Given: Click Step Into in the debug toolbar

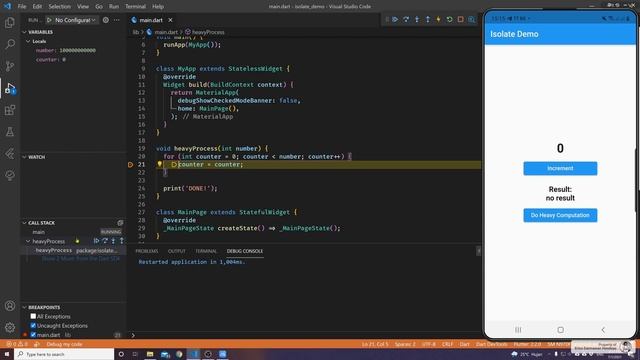Looking at the screenshot, I should (417, 19).
